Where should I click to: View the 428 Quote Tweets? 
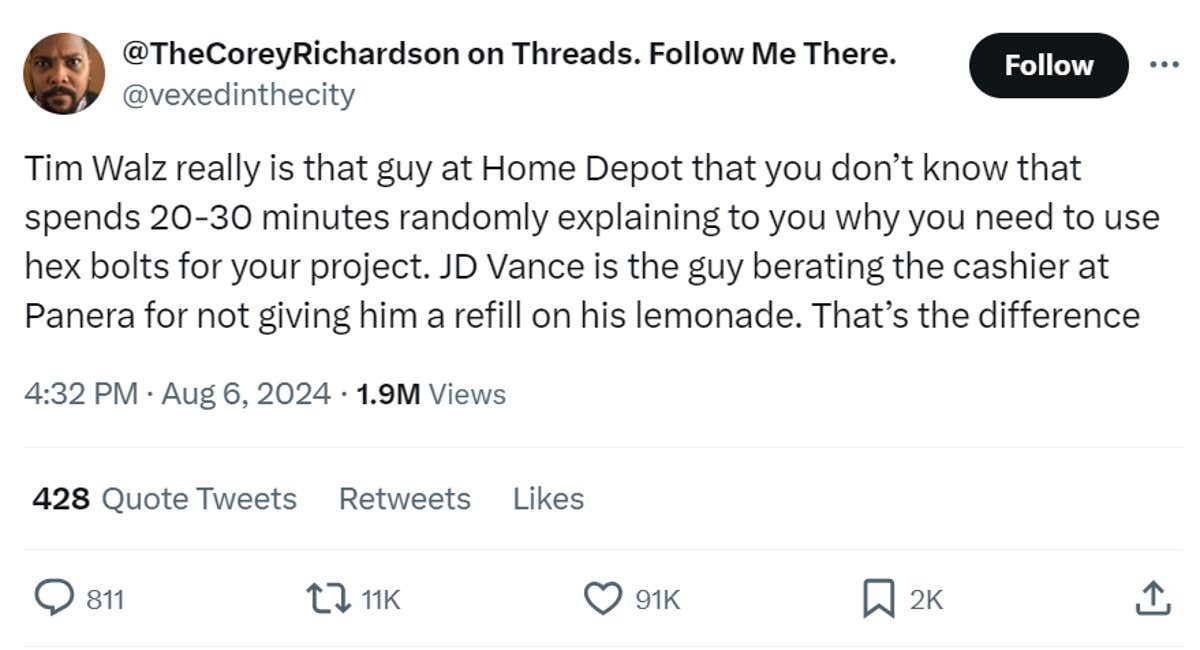click(x=164, y=498)
